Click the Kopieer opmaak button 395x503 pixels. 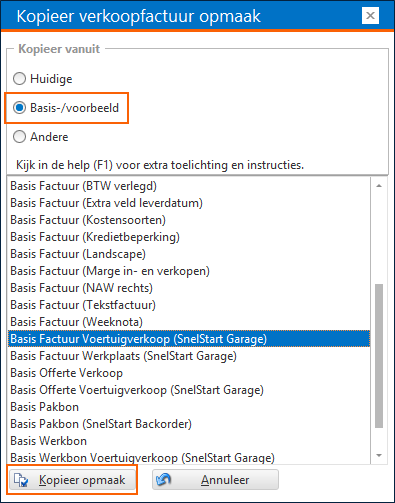tap(72, 480)
